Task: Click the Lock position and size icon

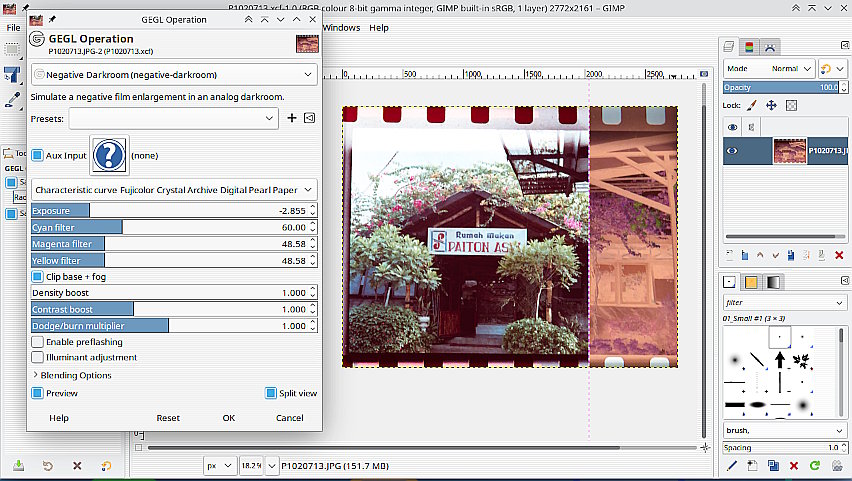Action: [771, 105]
